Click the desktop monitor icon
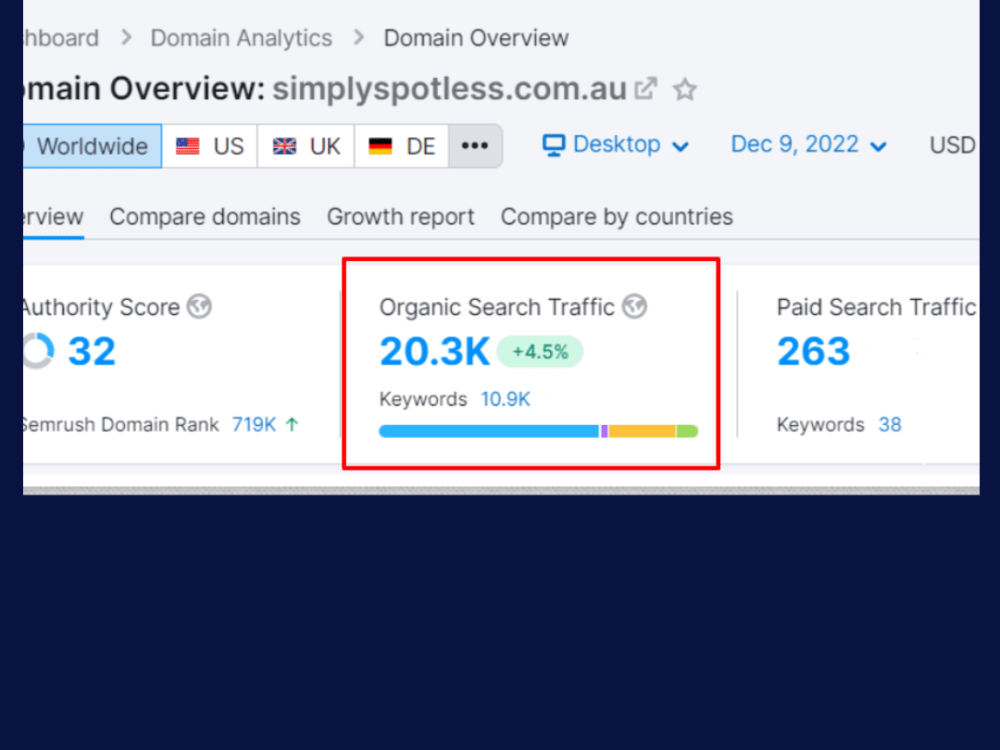This screenshot has height=750, width=1000. (554, 145)
